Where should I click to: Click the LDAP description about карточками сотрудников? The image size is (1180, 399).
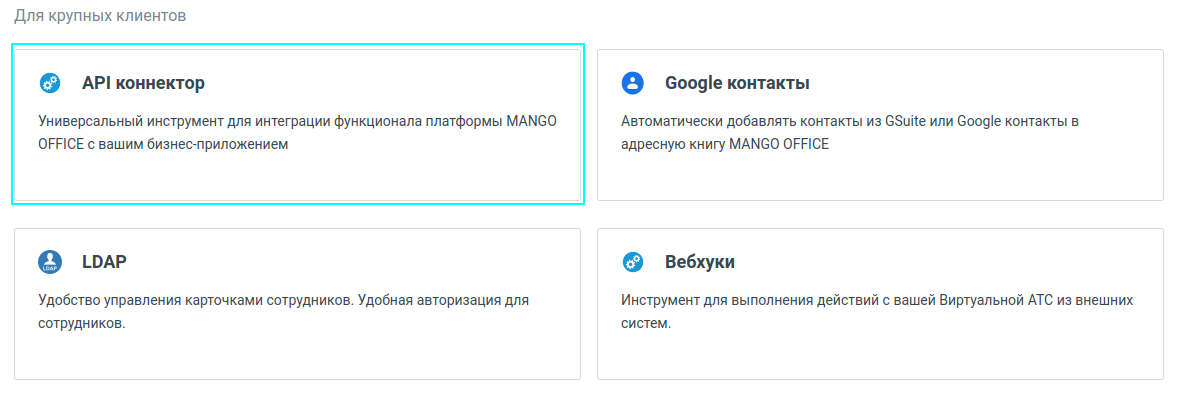point(284,312)
